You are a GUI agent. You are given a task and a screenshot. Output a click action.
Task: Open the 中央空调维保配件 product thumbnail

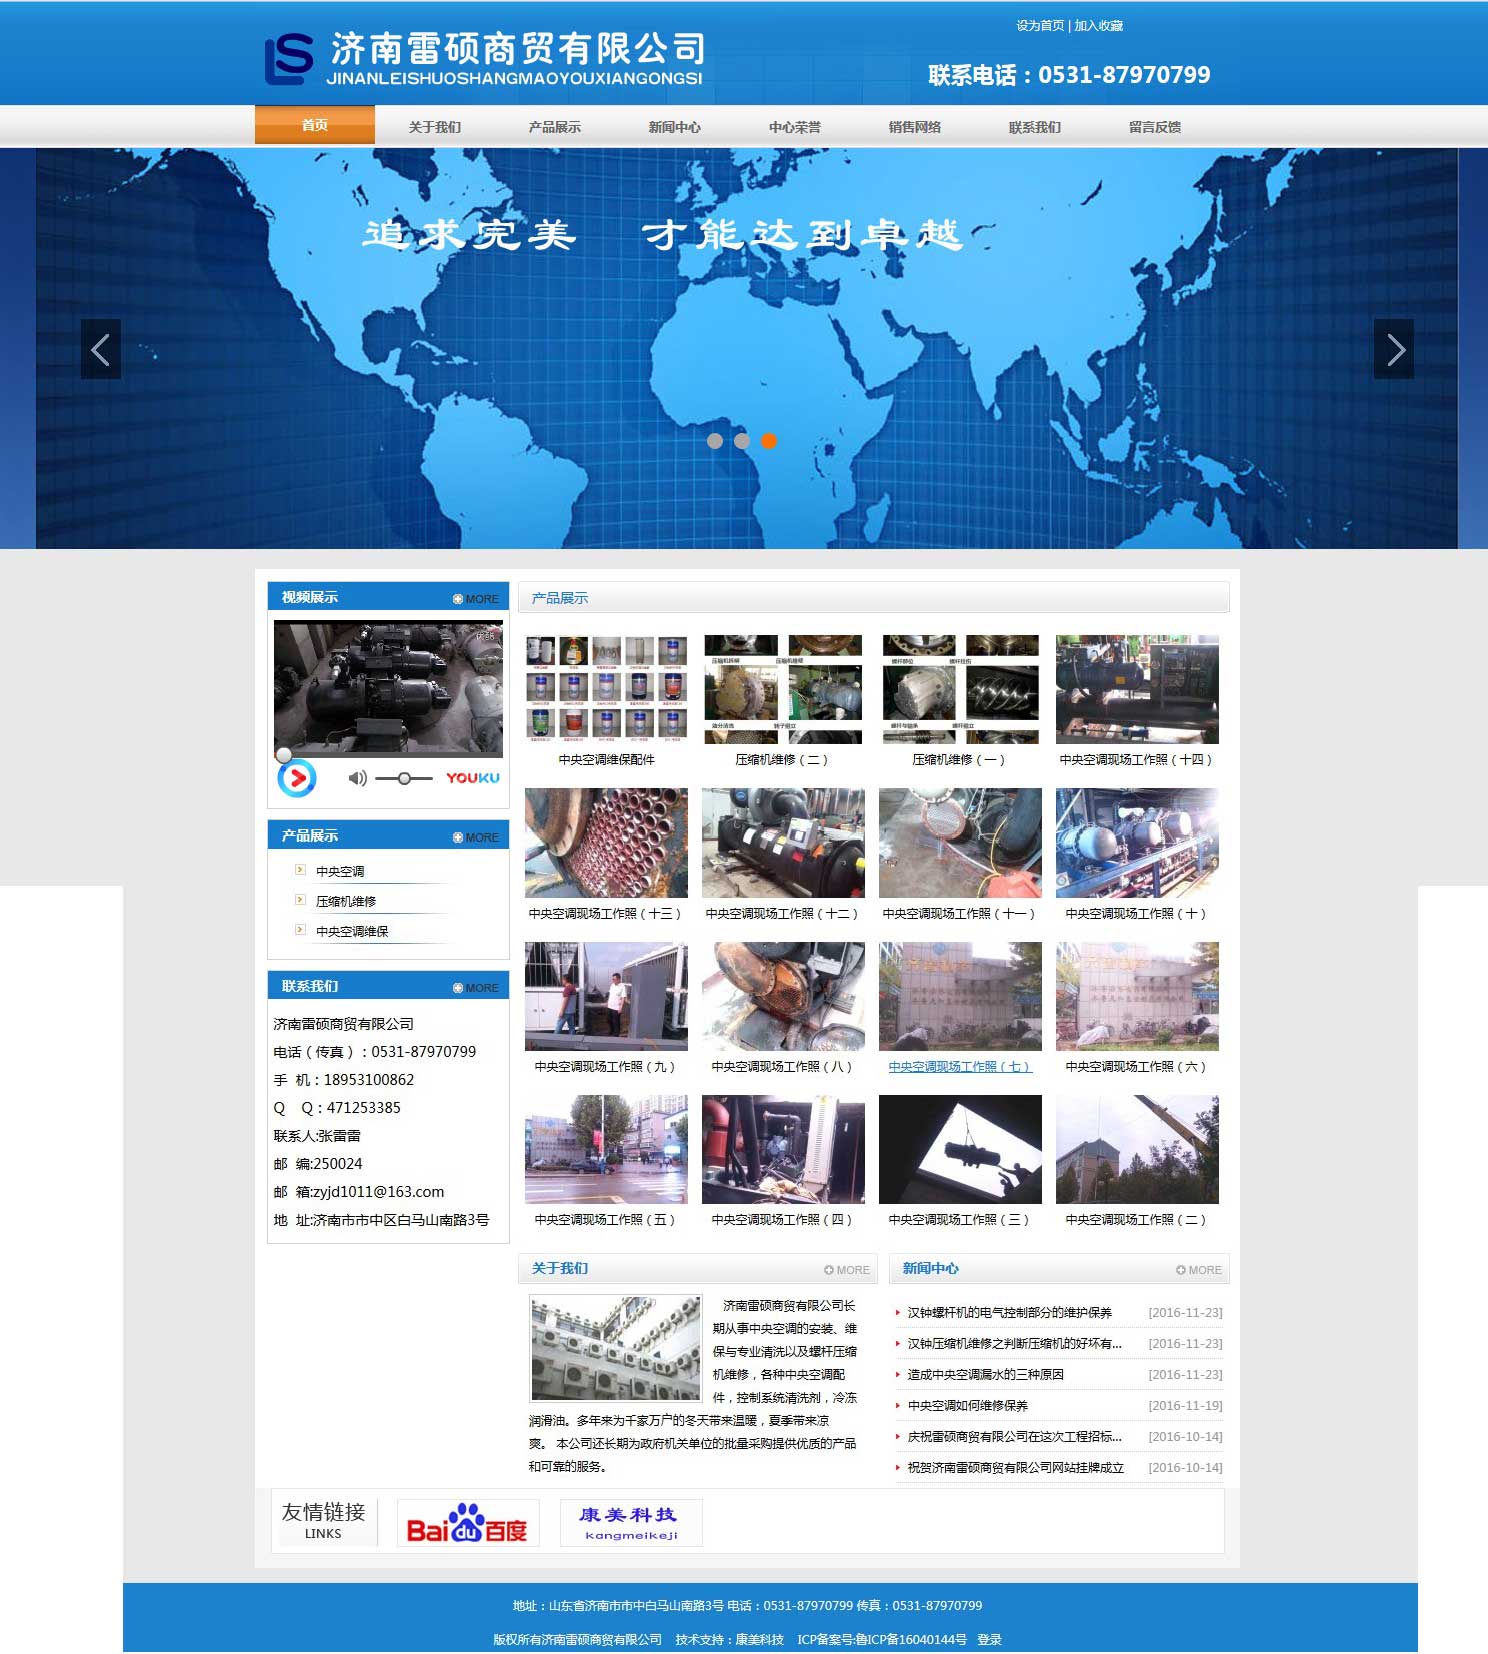tap(606, 689)
